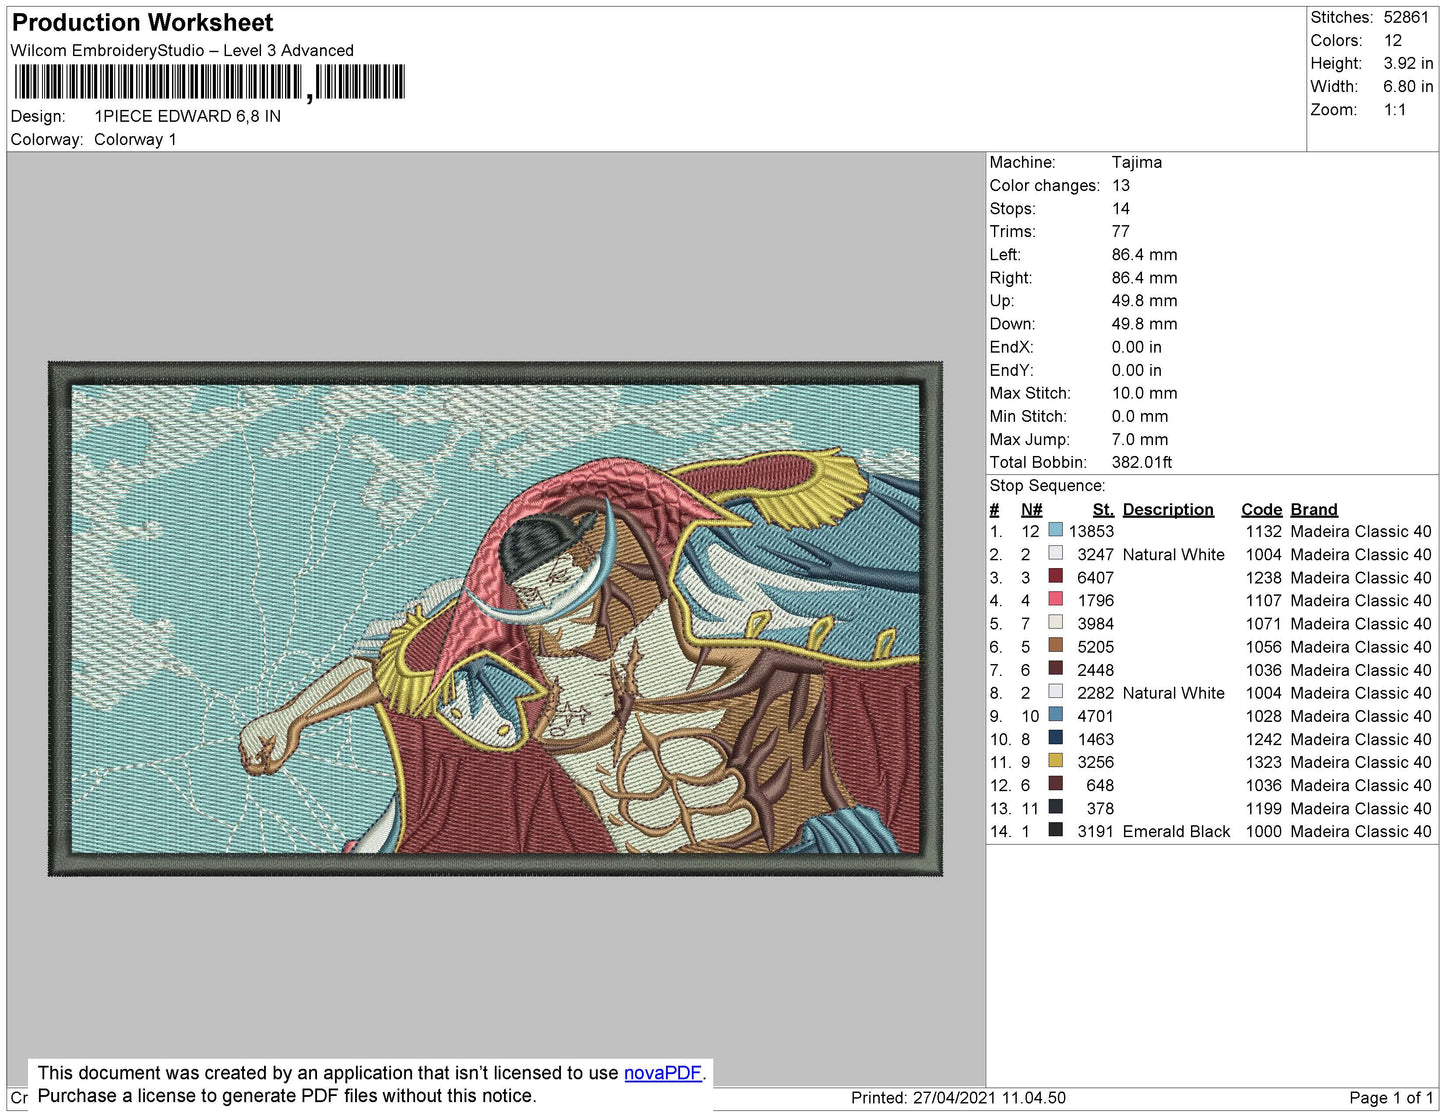
Task: Click the Max Jump value 7.0 mm
Action: click(1140, 439)
